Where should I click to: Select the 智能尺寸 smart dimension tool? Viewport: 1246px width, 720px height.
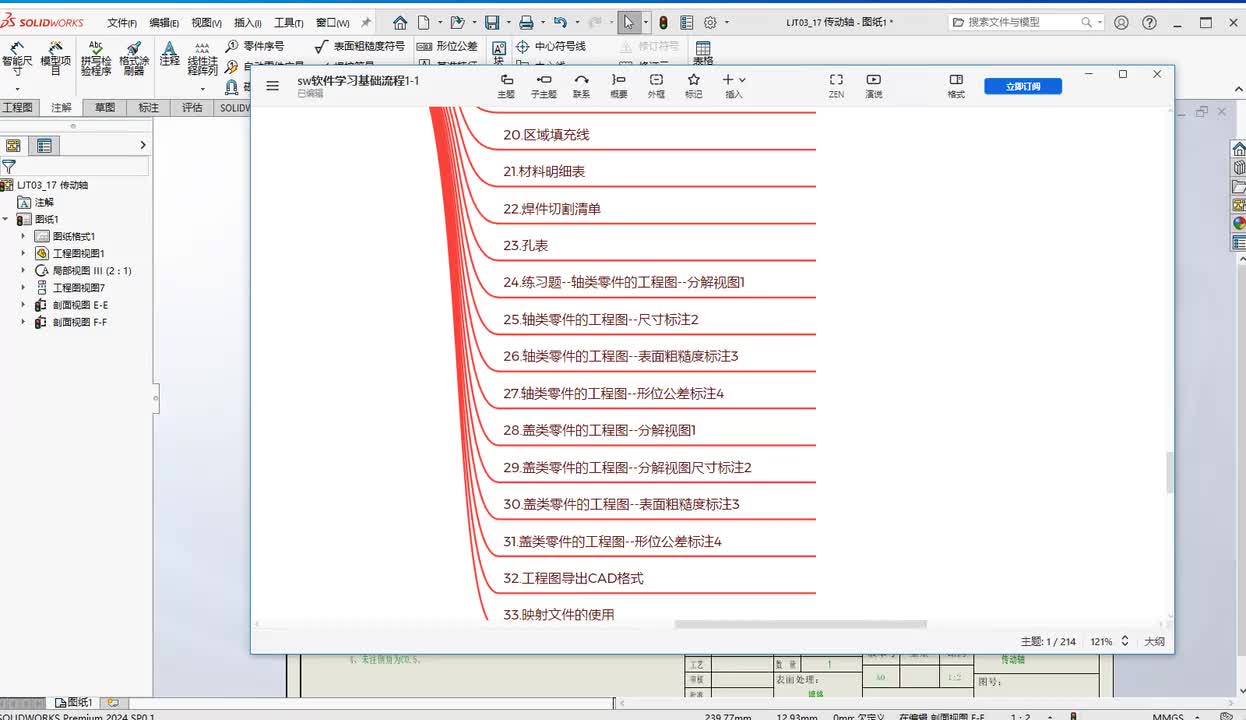(17, 59)
